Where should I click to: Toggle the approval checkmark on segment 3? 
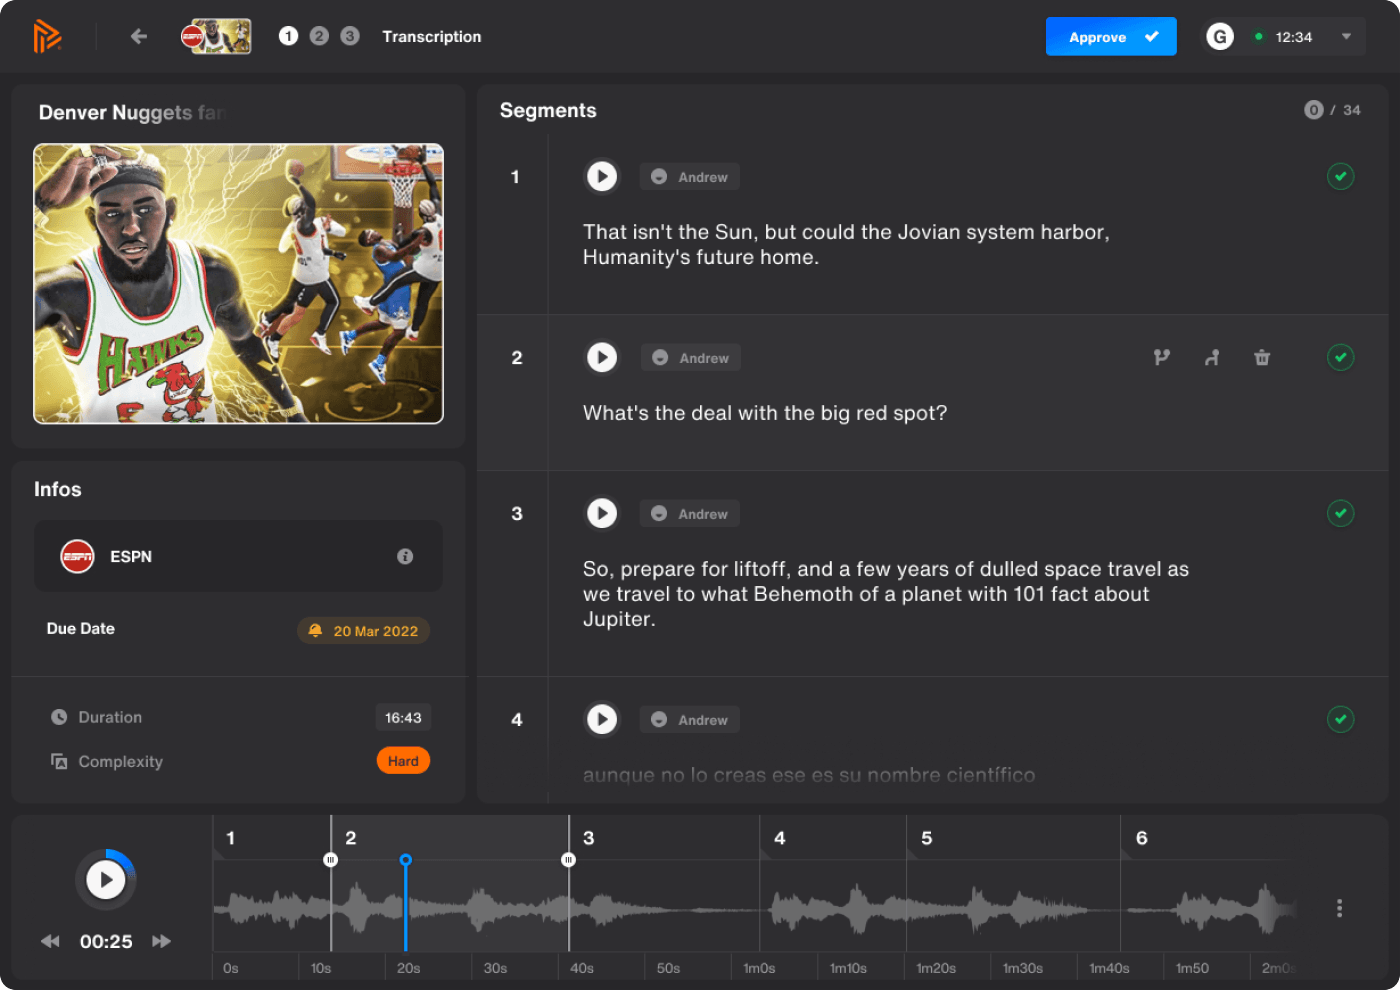coord(1341,513)
